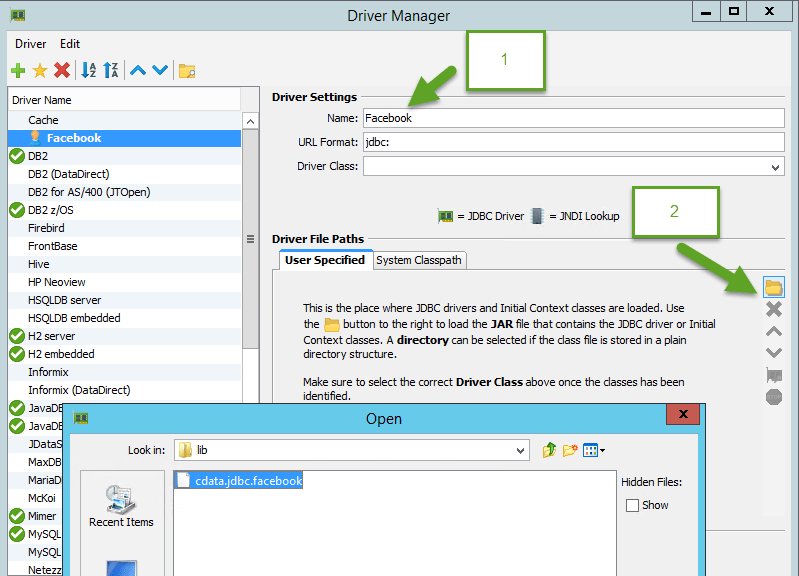Open the Edit menu
799x576 pixels.
(x=70, y=44)
